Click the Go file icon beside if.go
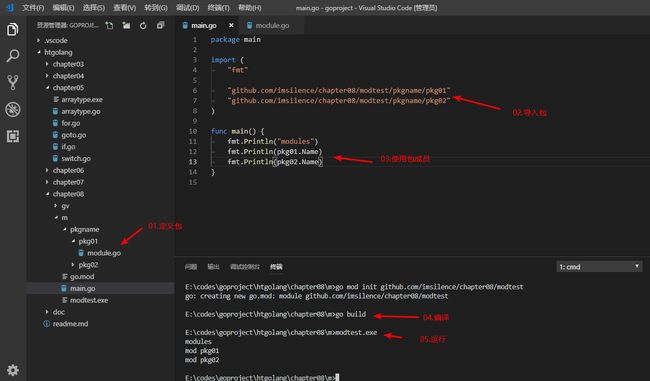Image resolution: width=650 pixels, height=381 pixels. click(x=55, y=146)
